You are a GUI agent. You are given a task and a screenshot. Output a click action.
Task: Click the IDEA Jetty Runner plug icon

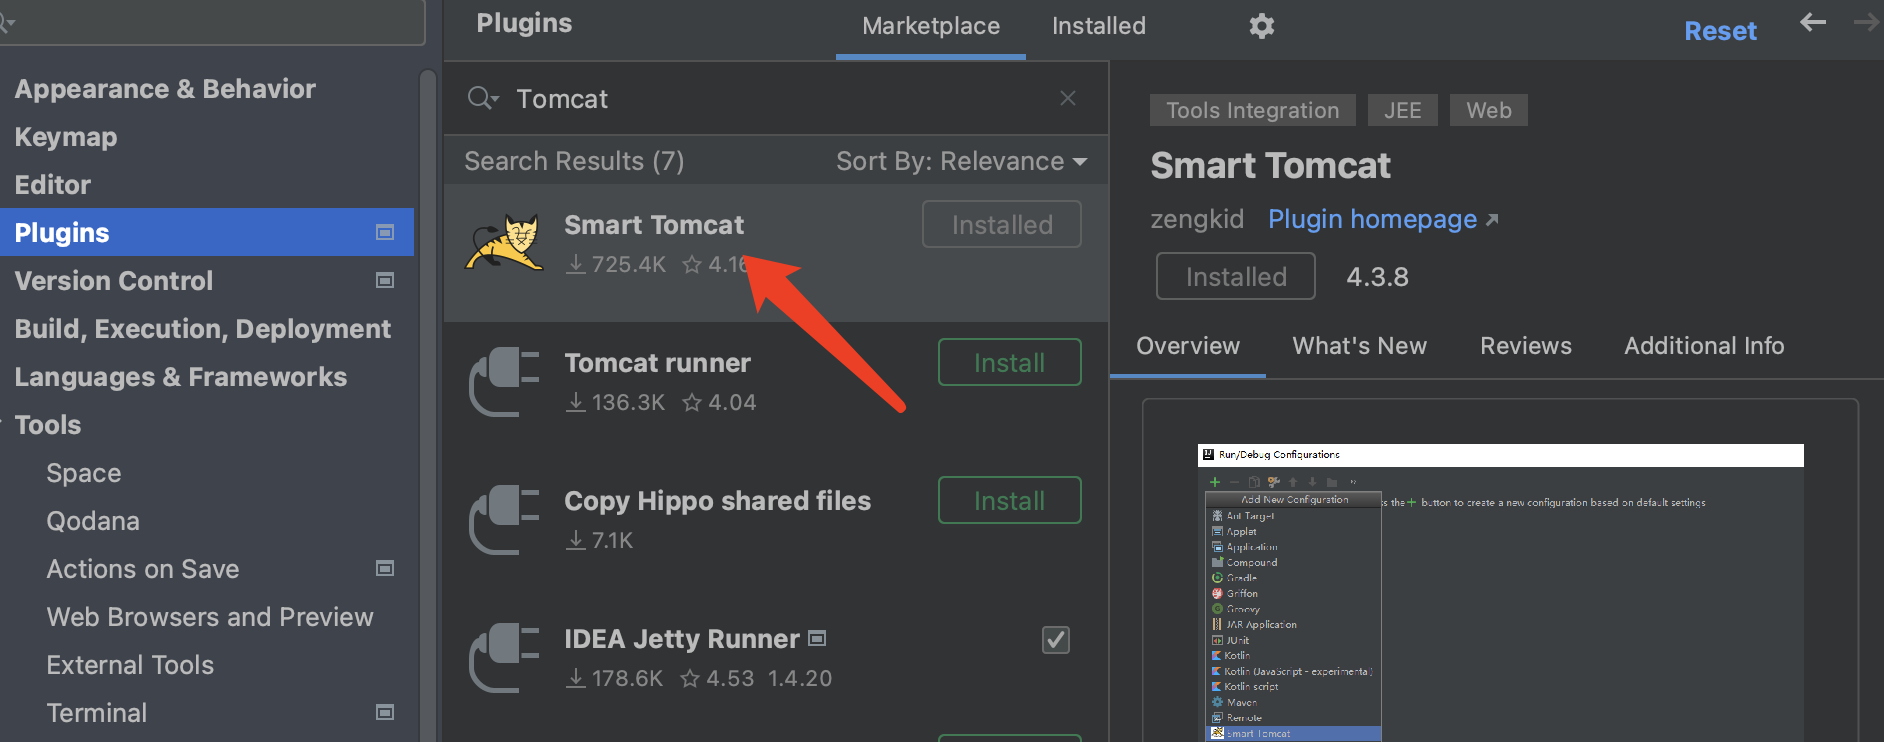[505, 657]
